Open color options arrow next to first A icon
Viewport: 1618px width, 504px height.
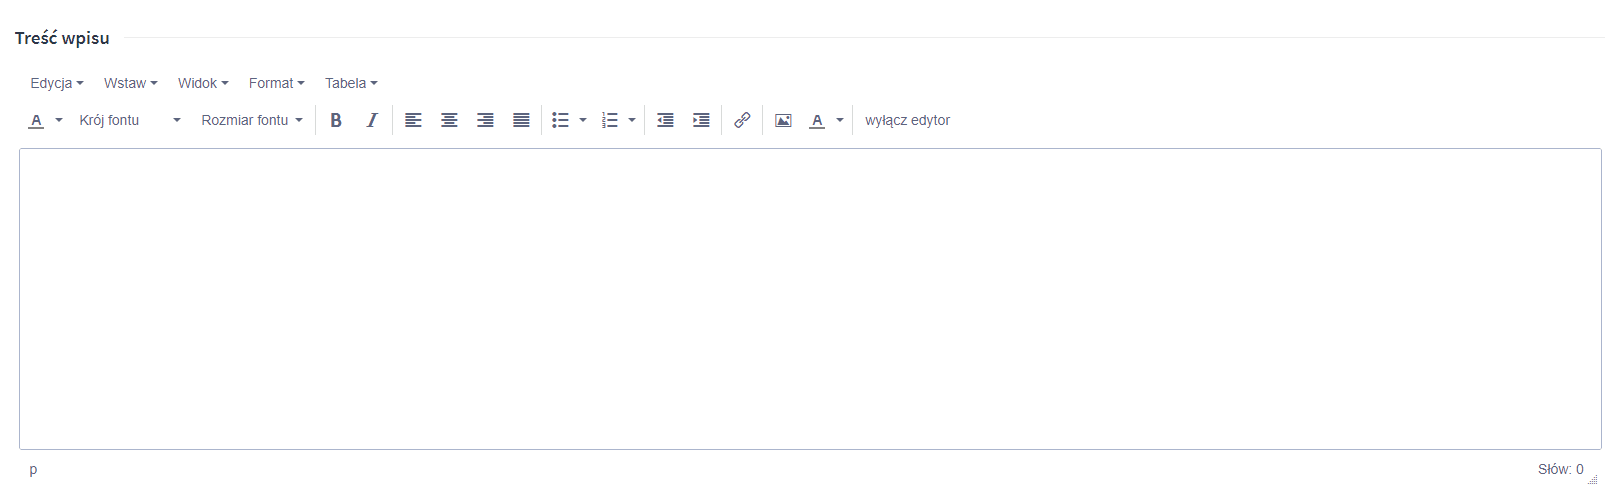click(x=59, y=120)
